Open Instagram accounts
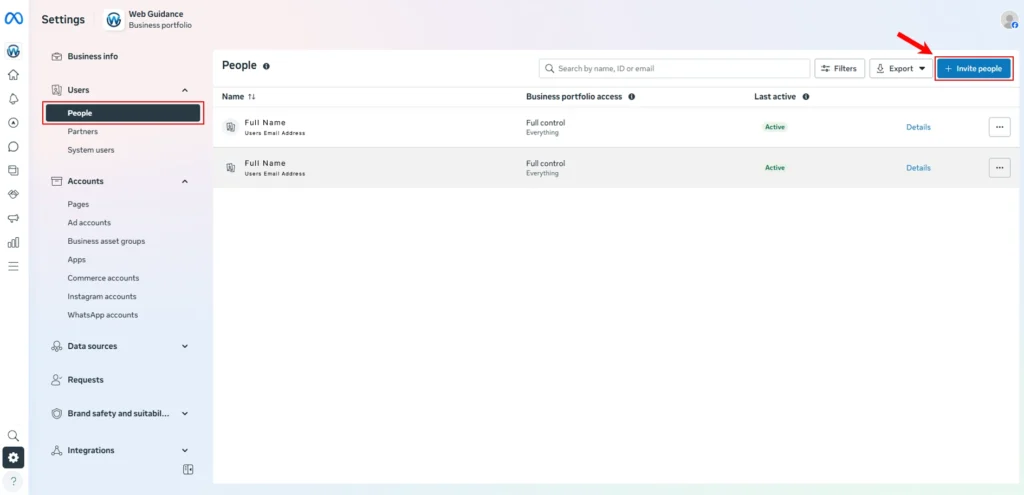Viewport: 1024px width, 495px height. coord(102,296)
